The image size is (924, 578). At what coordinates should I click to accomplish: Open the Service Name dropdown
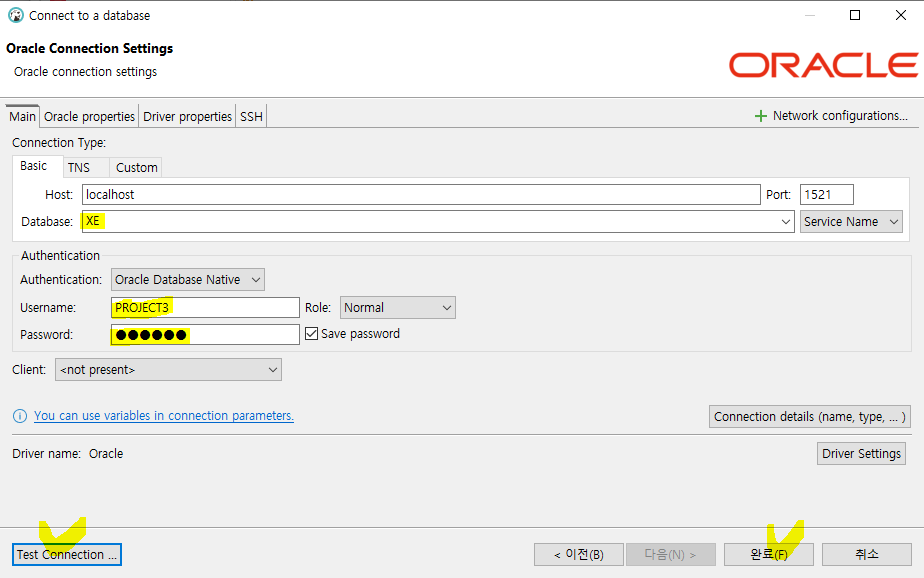(x=851, y=222)
